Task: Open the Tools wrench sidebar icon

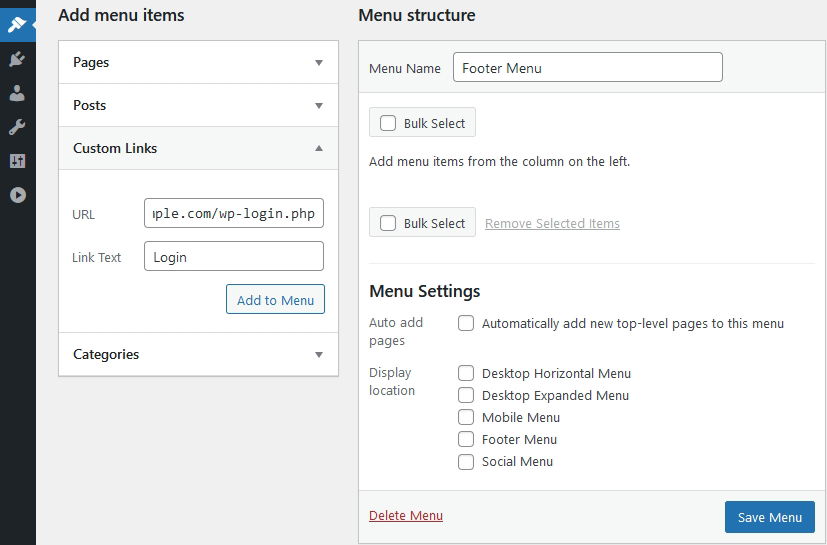Action: click(17, 127)
